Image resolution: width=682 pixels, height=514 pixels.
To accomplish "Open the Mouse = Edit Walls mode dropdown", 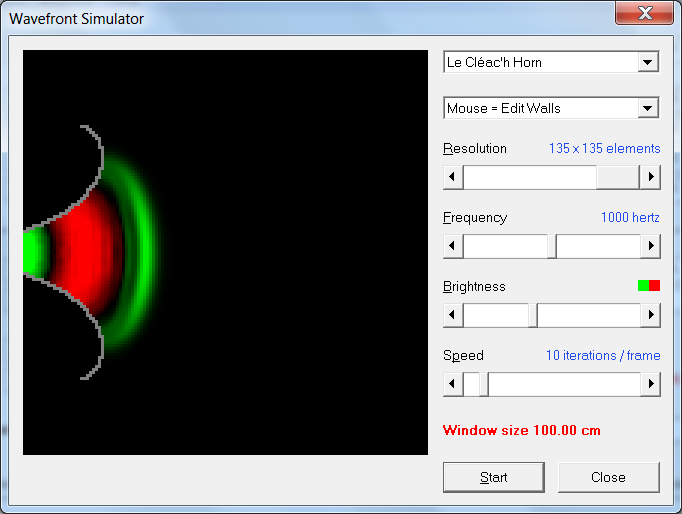I will click(551, 108).
